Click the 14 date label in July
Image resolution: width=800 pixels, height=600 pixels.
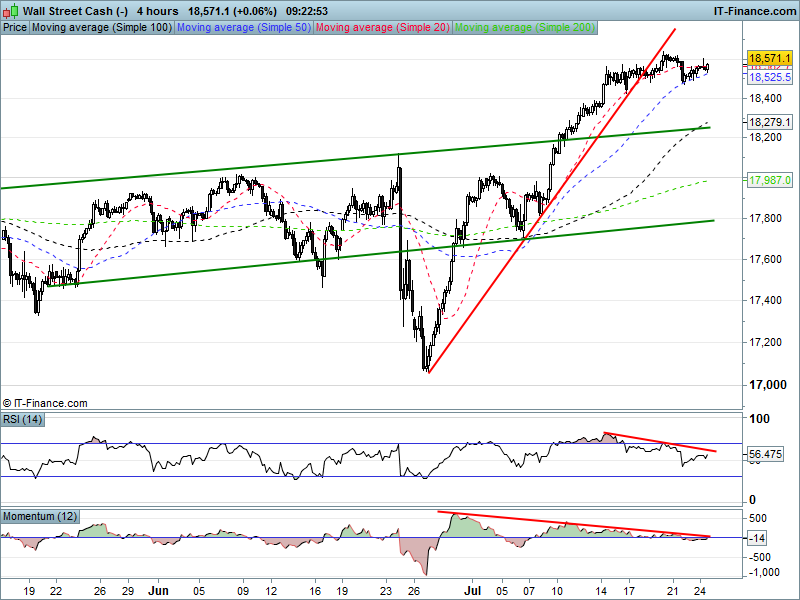tap(602, 591)
